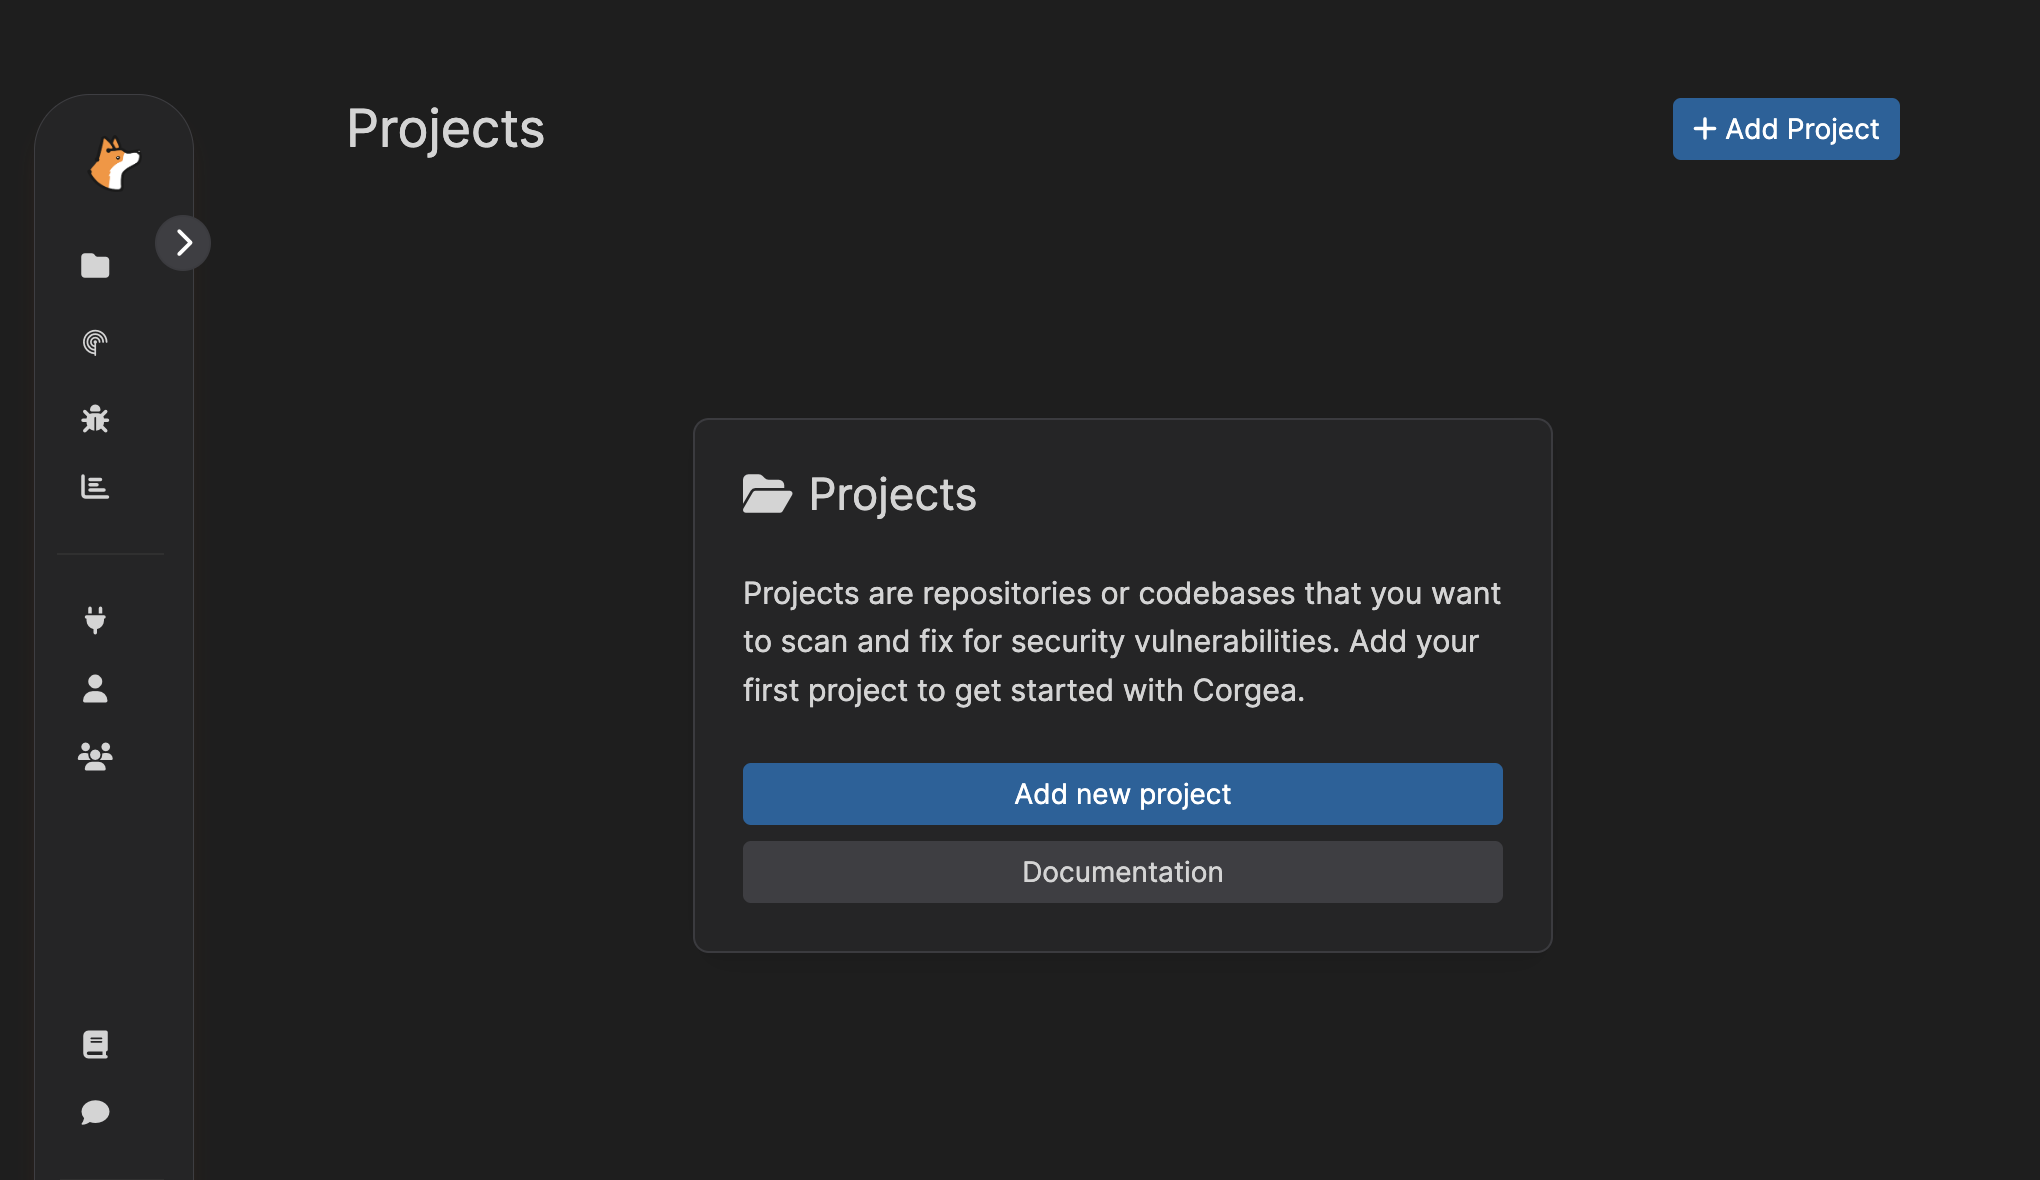Viewport: 2040px width, 1180px height.
Task: Click the Projects heading inside the card
Action: click(892, 494)
